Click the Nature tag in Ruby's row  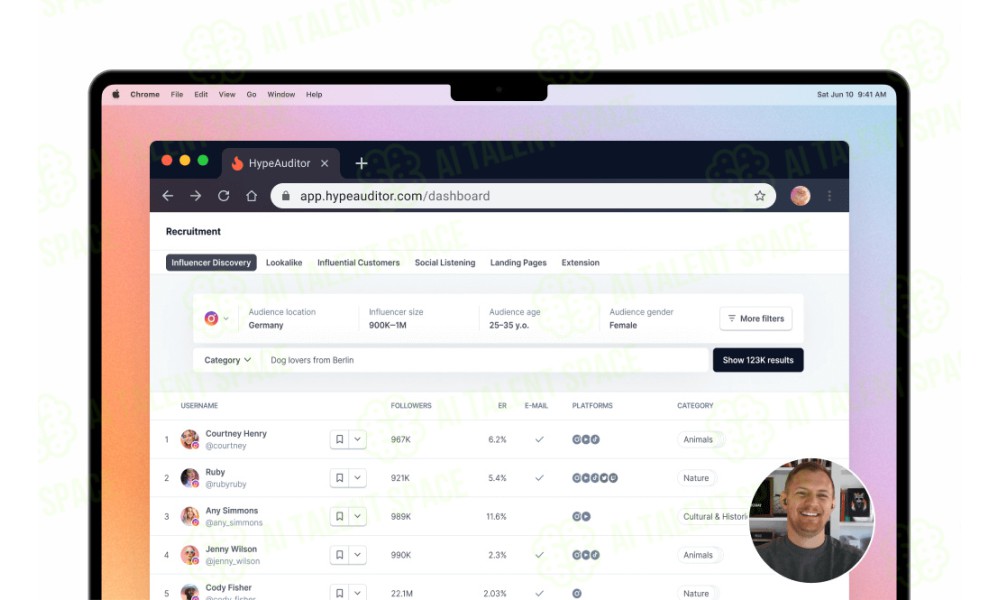click(x=696, y=478)
